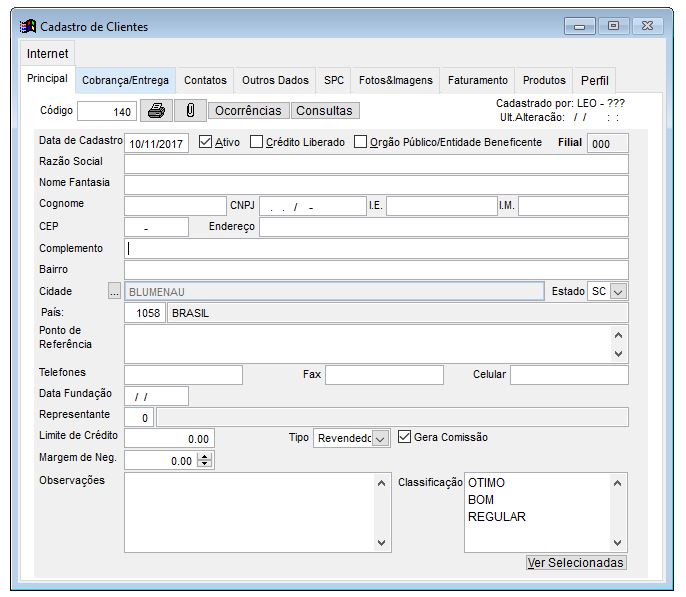Click the I.E. input field
Screen dimensions: 686x597
[x=441, y=206]
